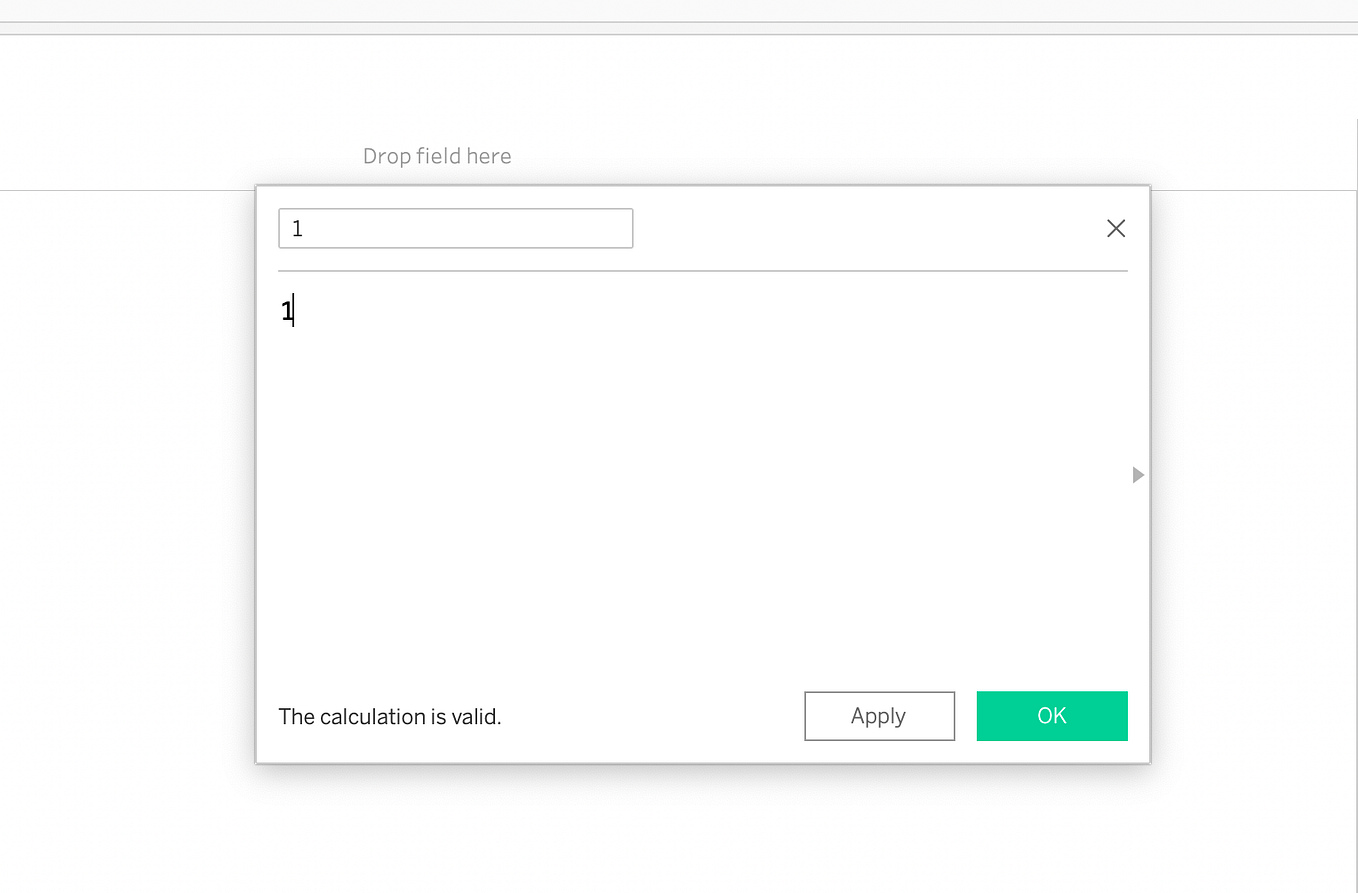This screenshot has height=893, width=1358.
Task: Click the validity message at the dialog bottom
Action: click(389, 716)
